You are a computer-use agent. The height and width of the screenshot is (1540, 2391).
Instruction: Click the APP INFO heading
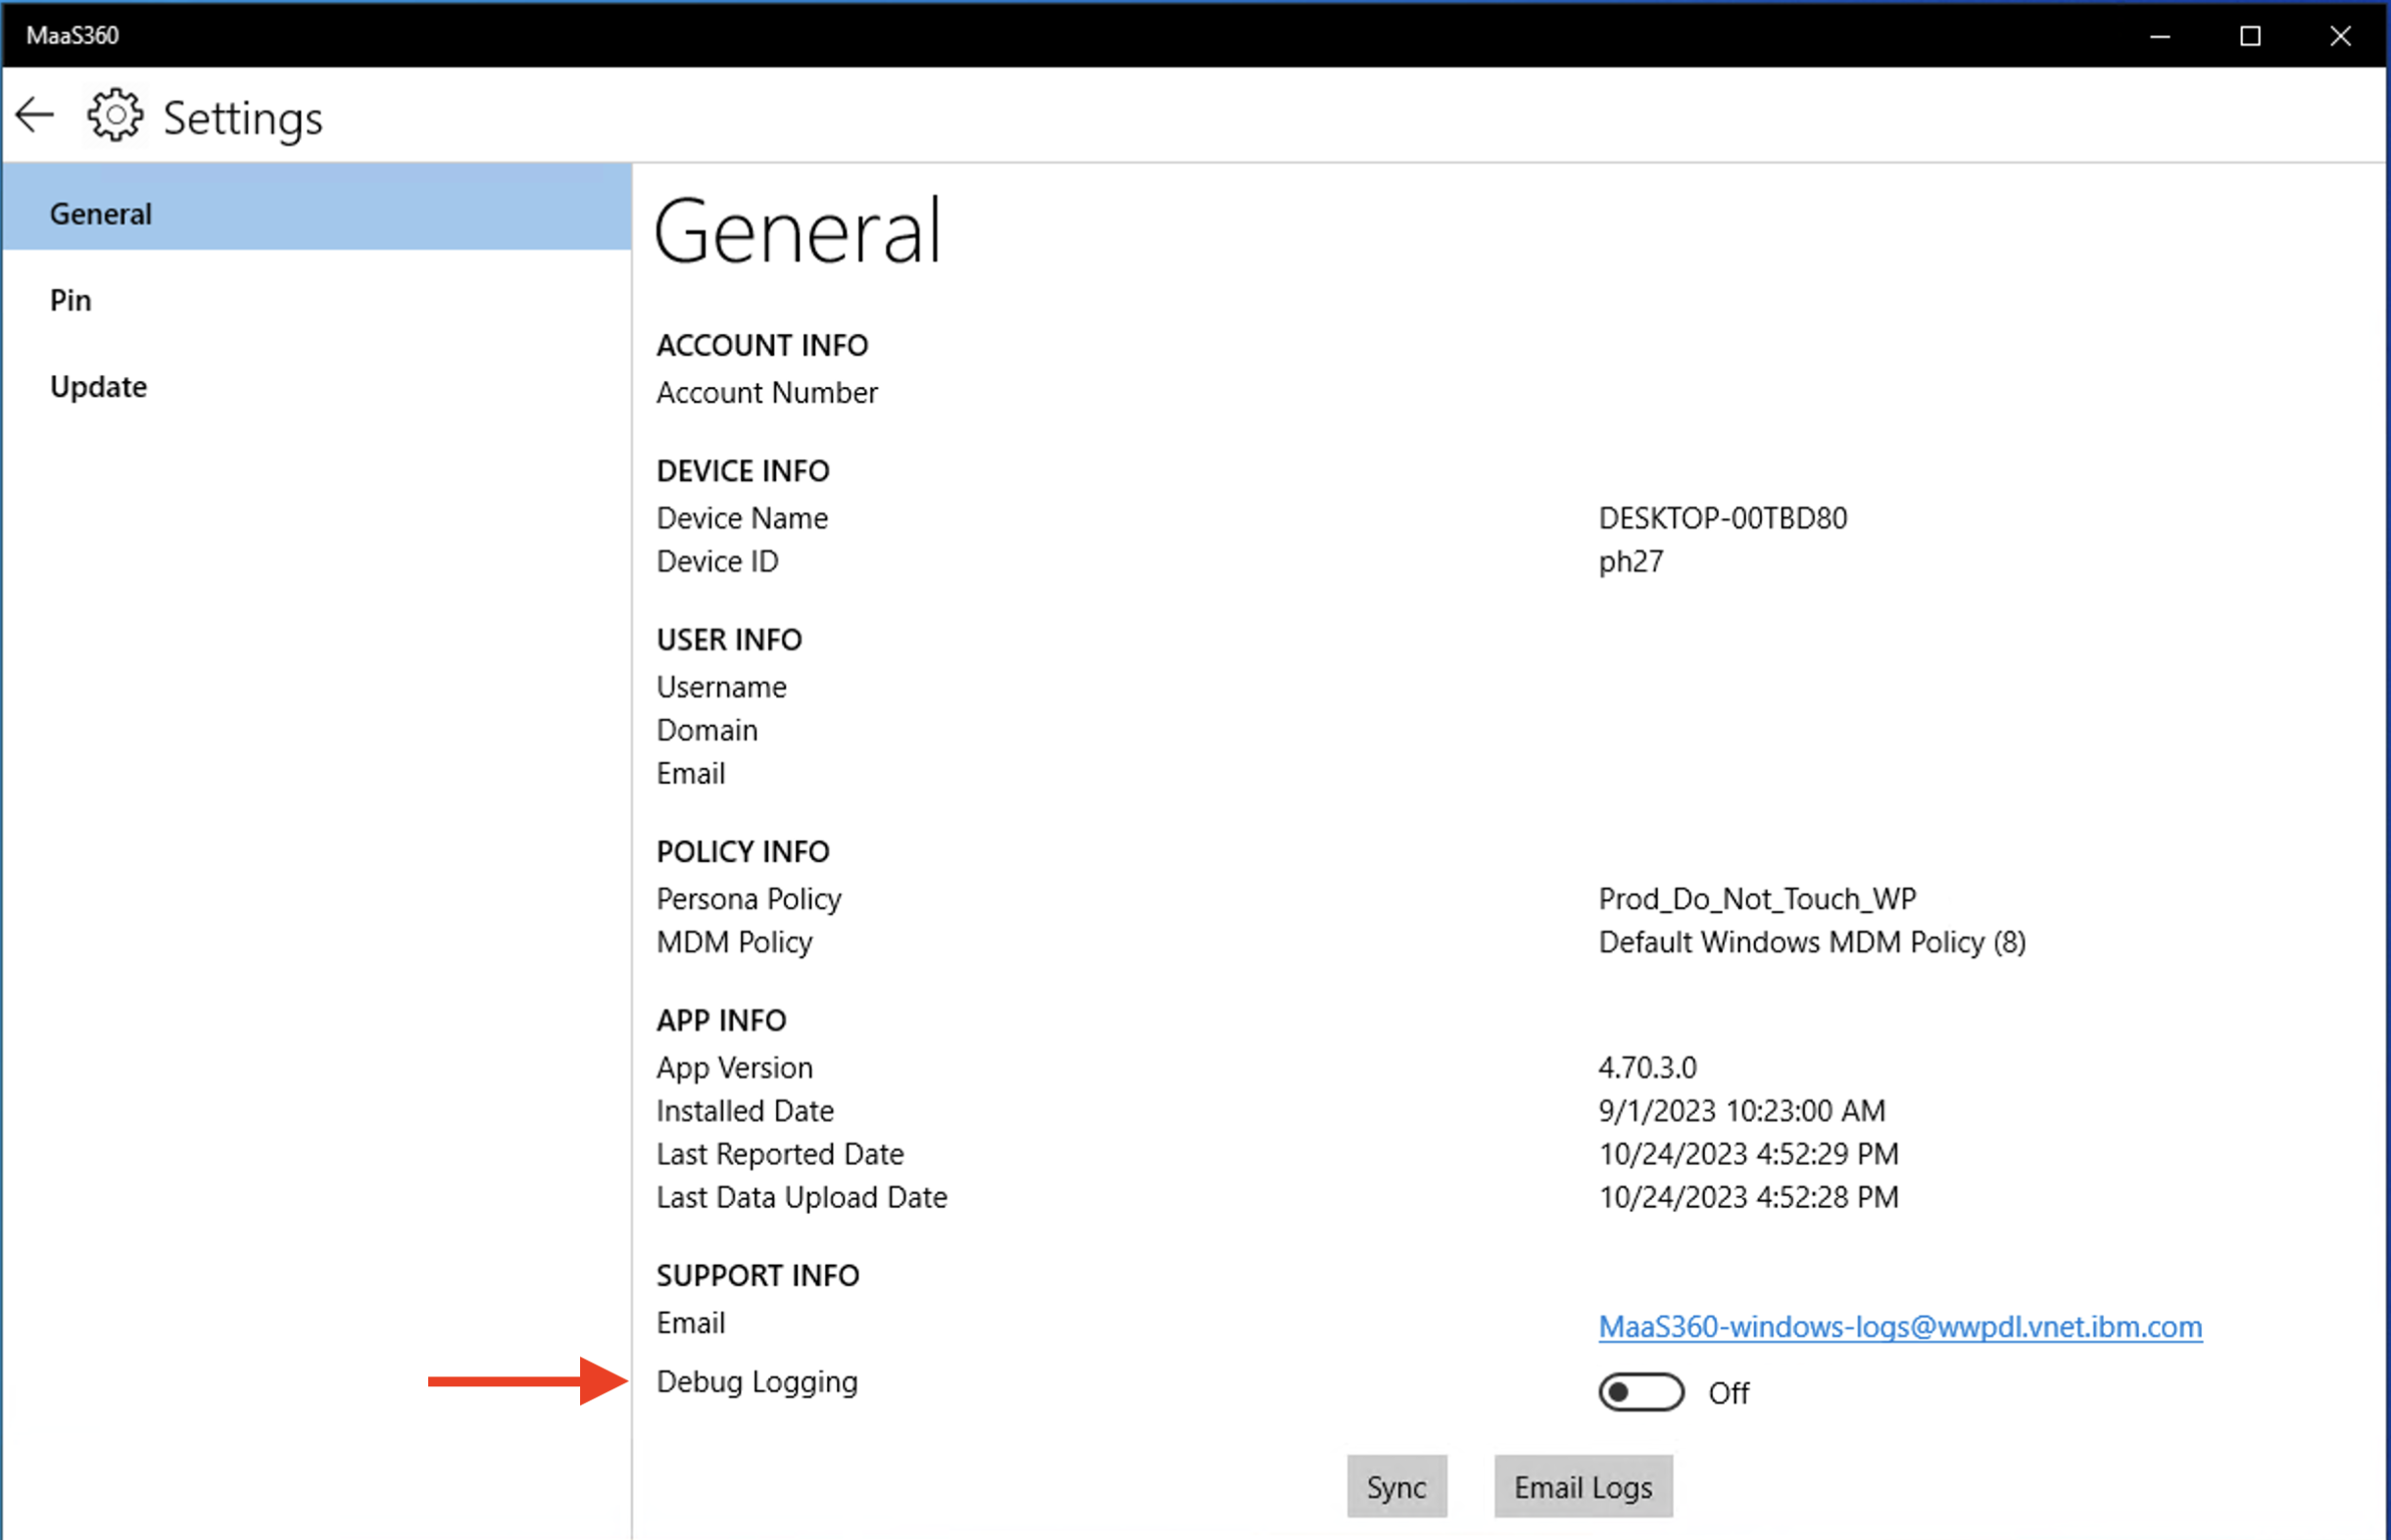(721, 1020)
